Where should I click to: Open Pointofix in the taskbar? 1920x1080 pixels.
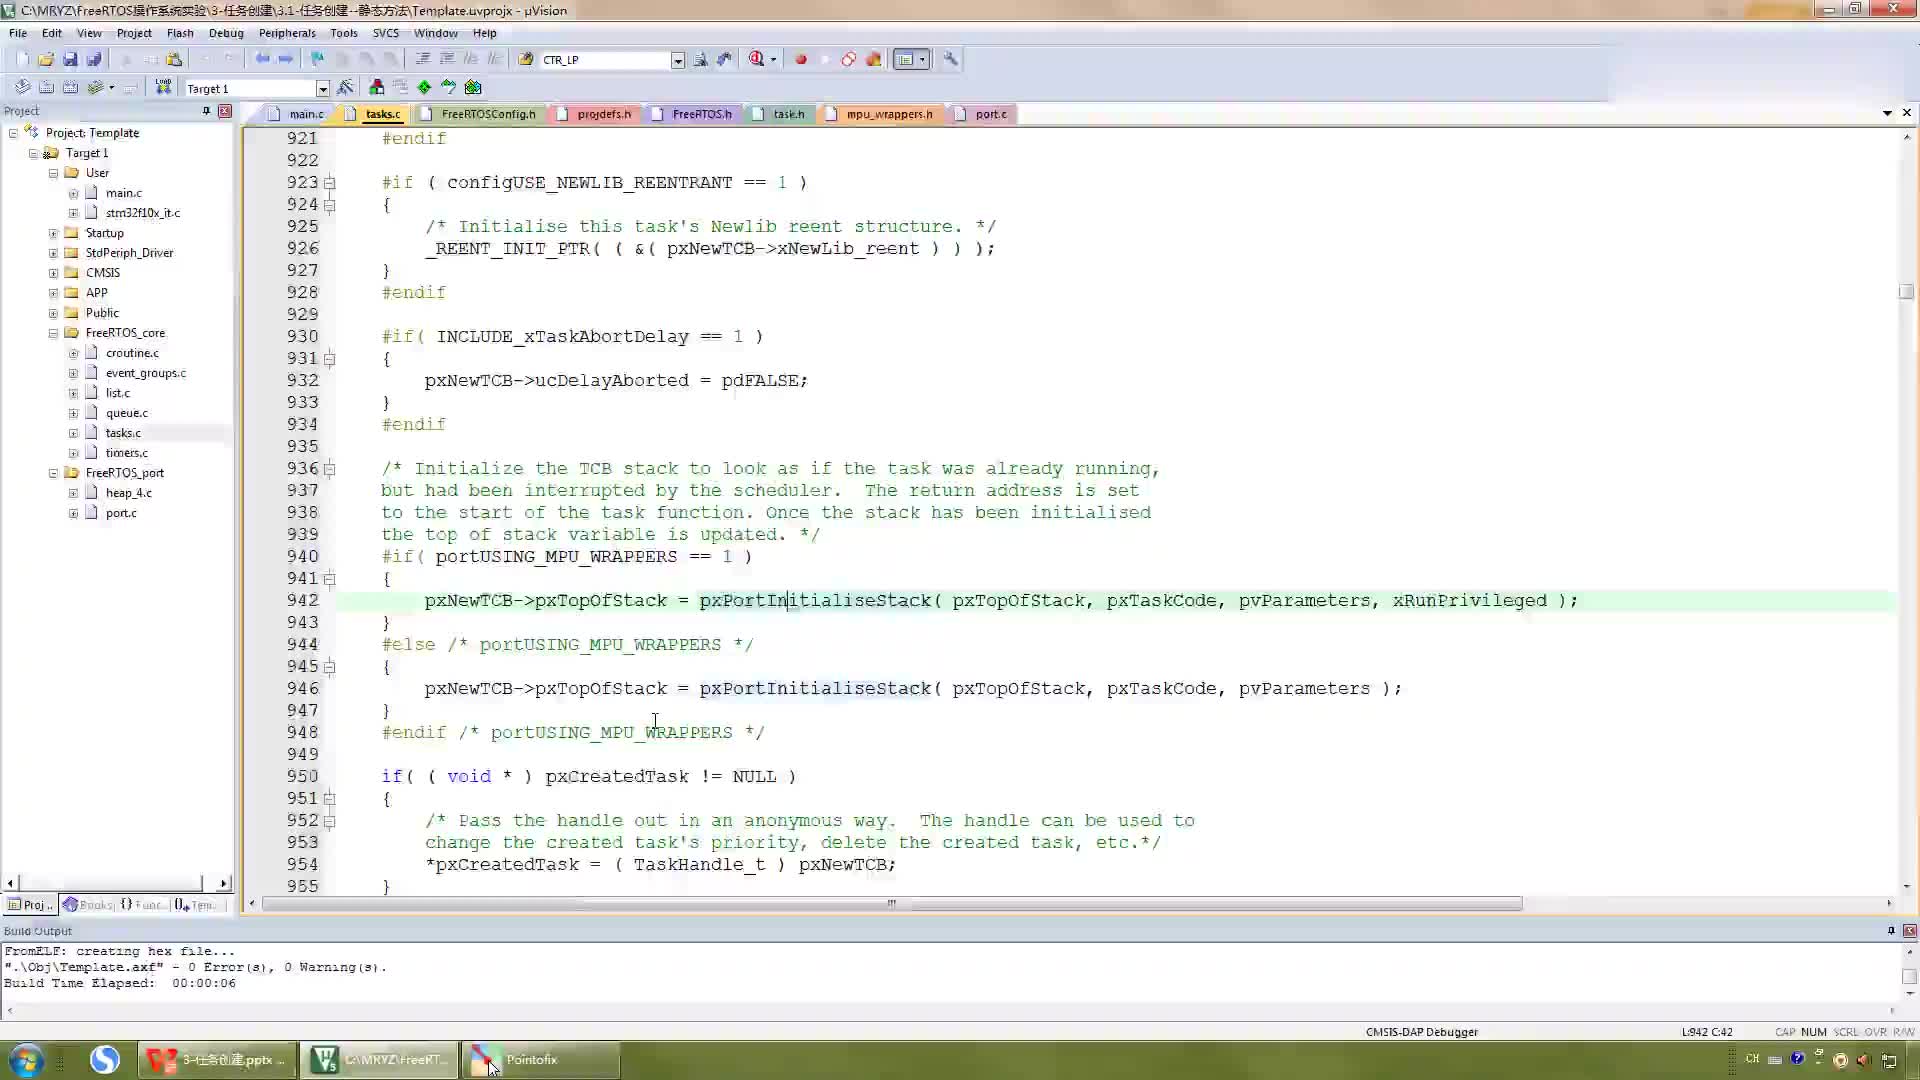540,1060
